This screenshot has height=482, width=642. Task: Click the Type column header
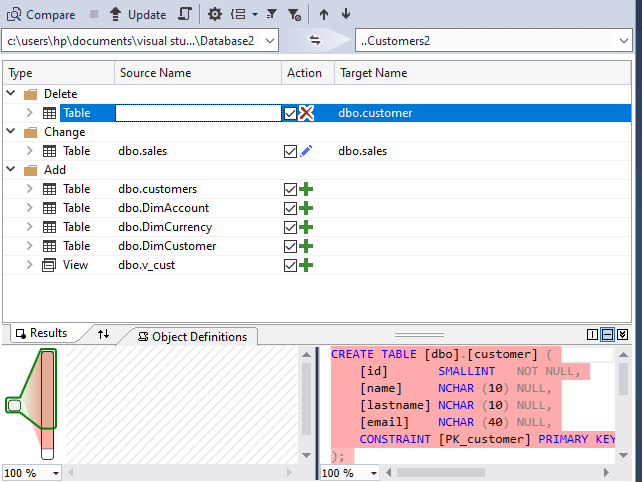(x=59, y=73)
